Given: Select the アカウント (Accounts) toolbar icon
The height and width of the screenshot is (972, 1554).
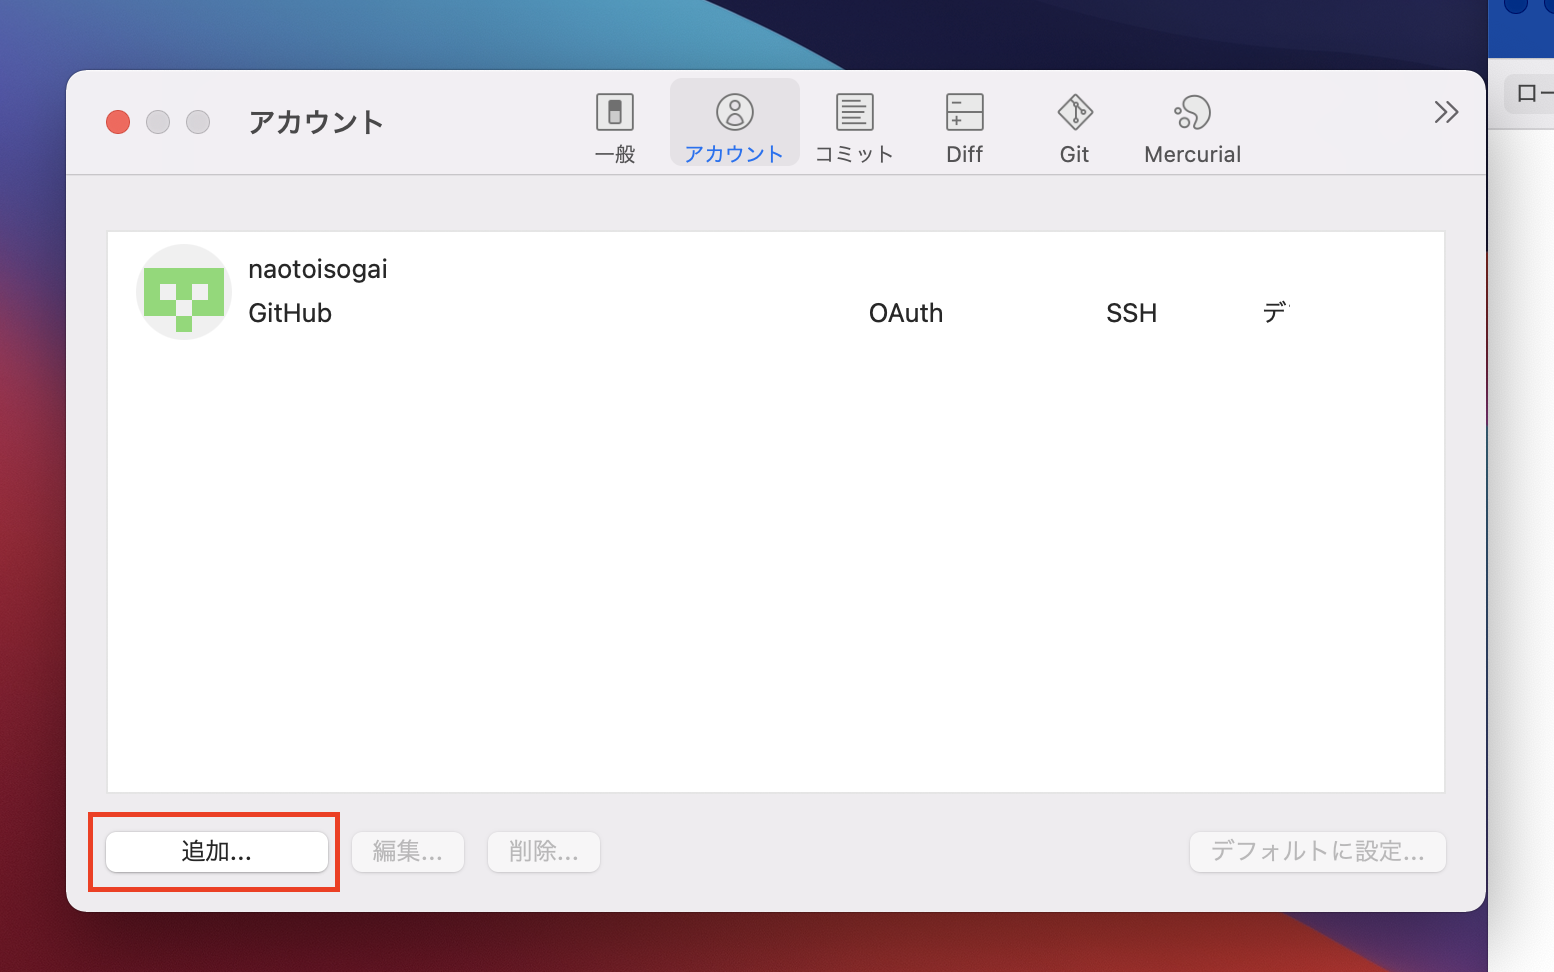Looking at the screenshot, I should tap(734, 122).
